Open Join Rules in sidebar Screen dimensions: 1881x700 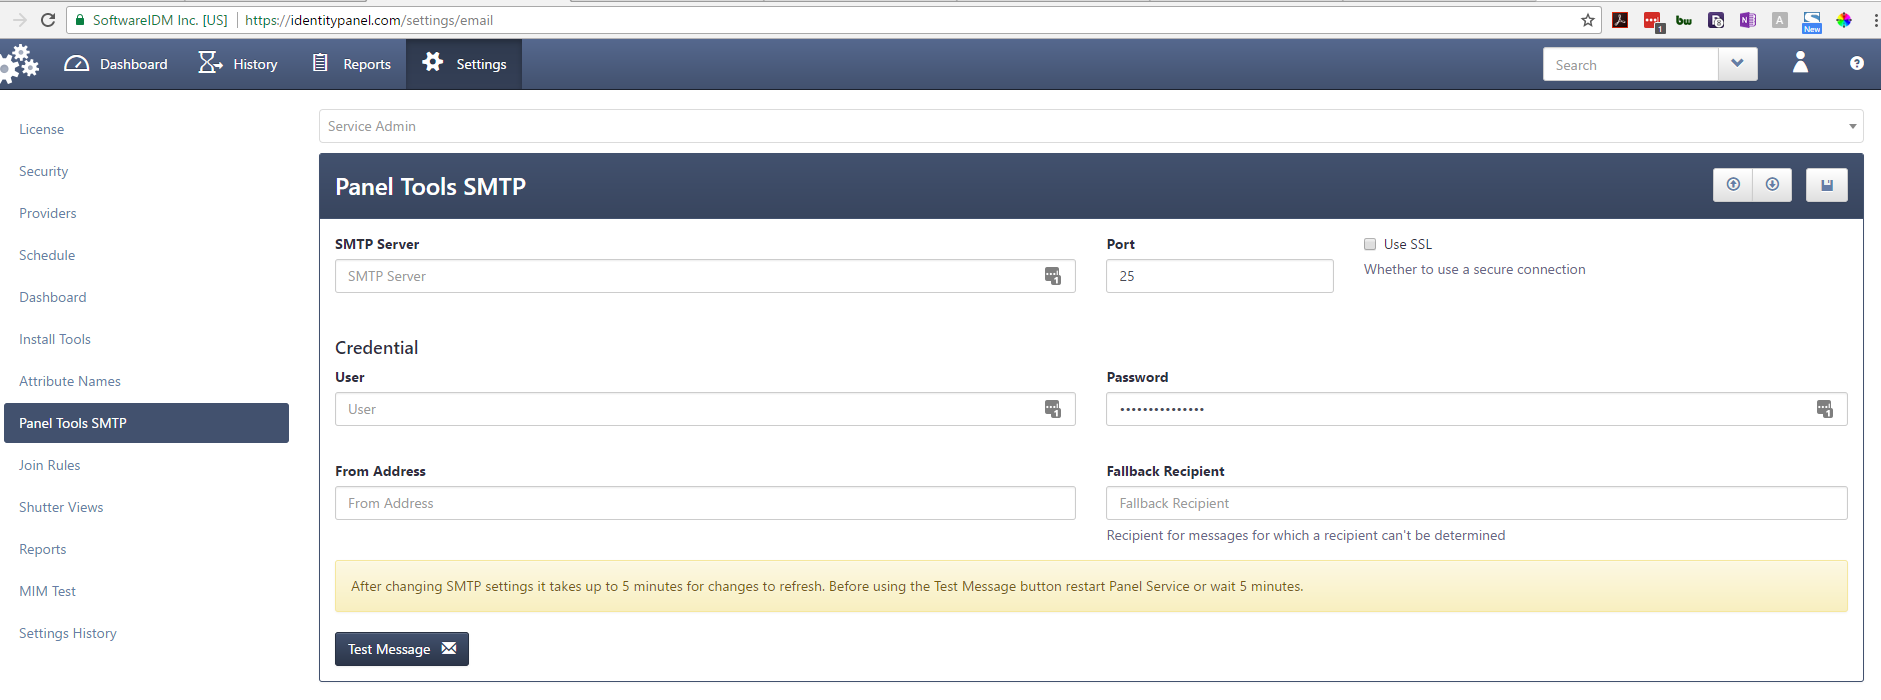[50, 465]
